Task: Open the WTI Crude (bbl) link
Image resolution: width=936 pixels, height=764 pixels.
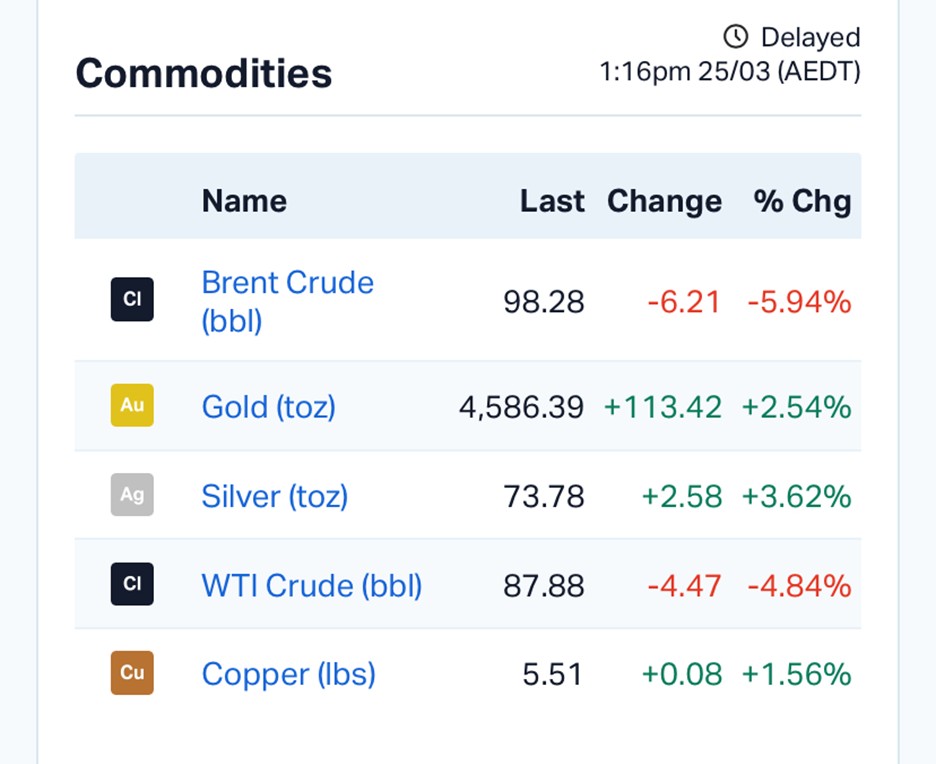Action: (x=311, y=585)
